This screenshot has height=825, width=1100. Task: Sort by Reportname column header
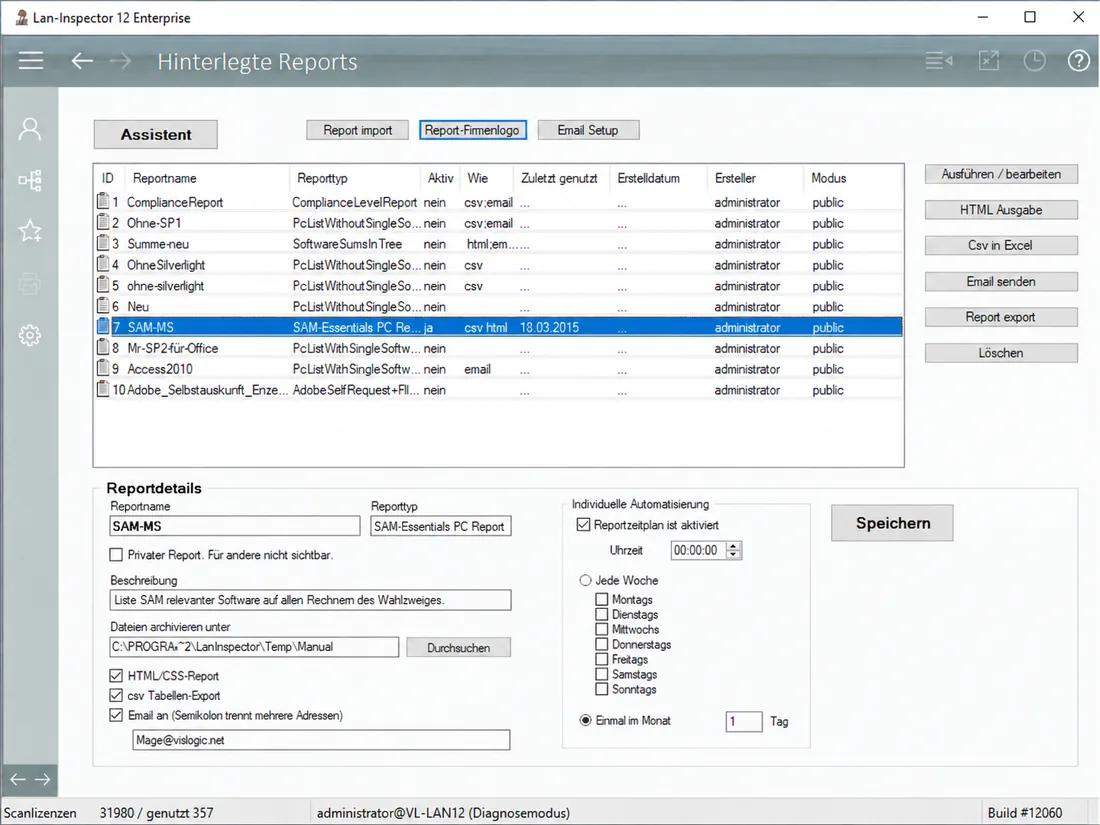pos(207,178)
